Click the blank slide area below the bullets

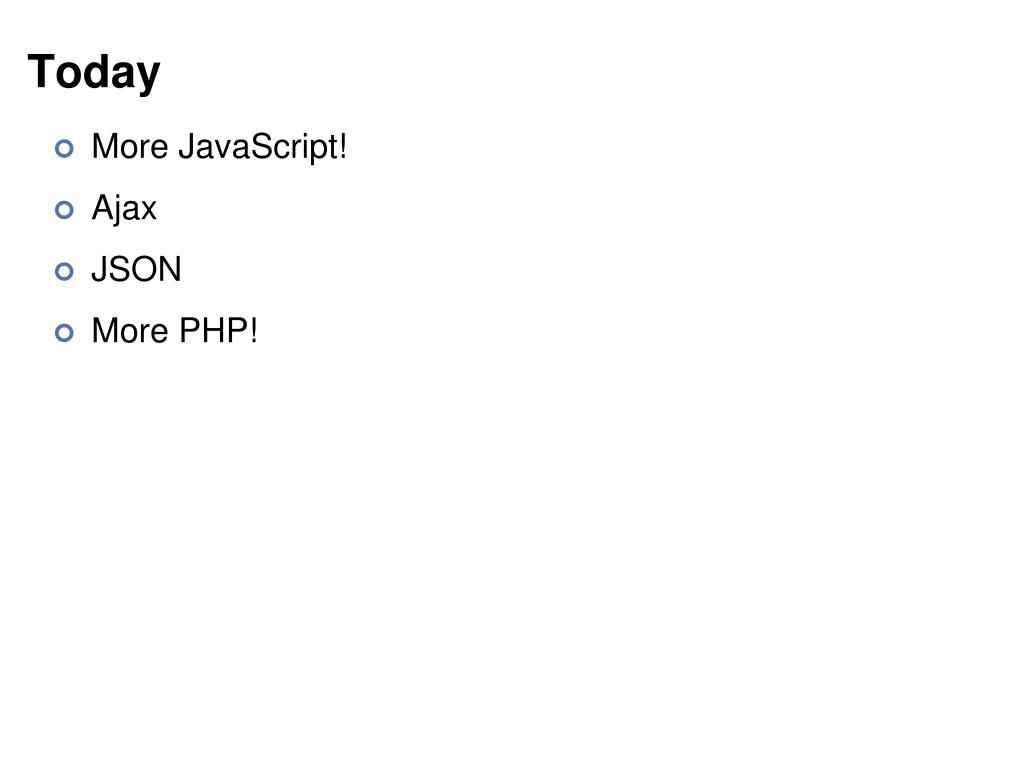(512, 555)
